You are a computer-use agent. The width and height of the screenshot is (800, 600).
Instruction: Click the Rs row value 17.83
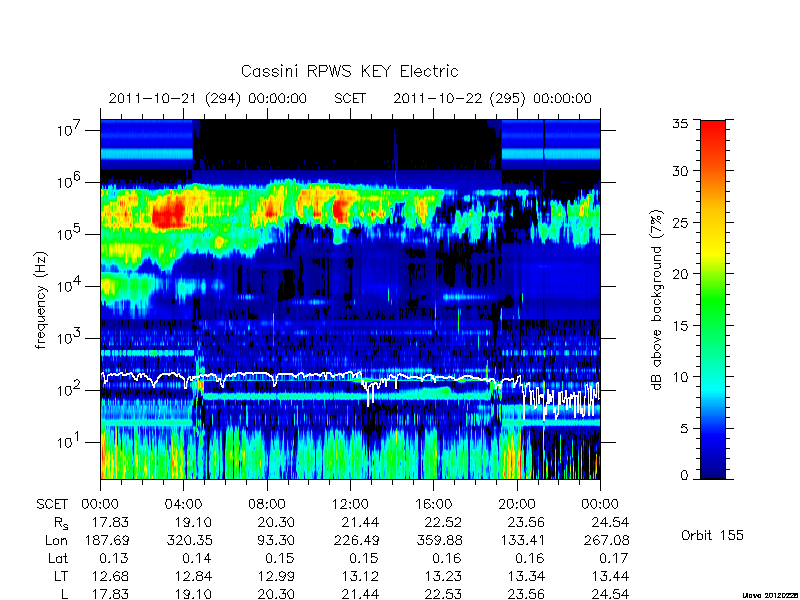pyautogui.click(x=110, y=522)
